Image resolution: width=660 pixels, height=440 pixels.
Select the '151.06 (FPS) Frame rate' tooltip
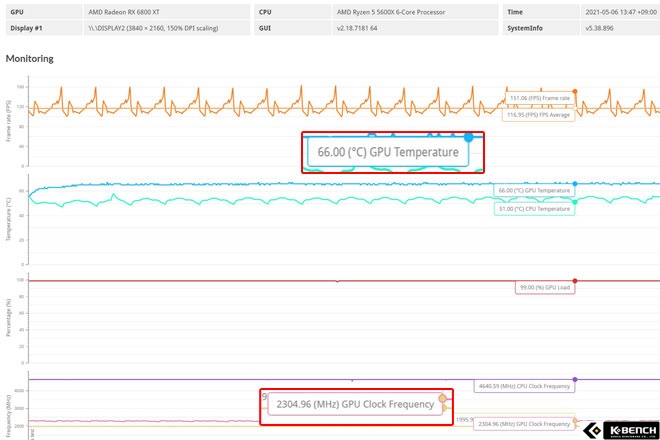[x=540, y=98]
